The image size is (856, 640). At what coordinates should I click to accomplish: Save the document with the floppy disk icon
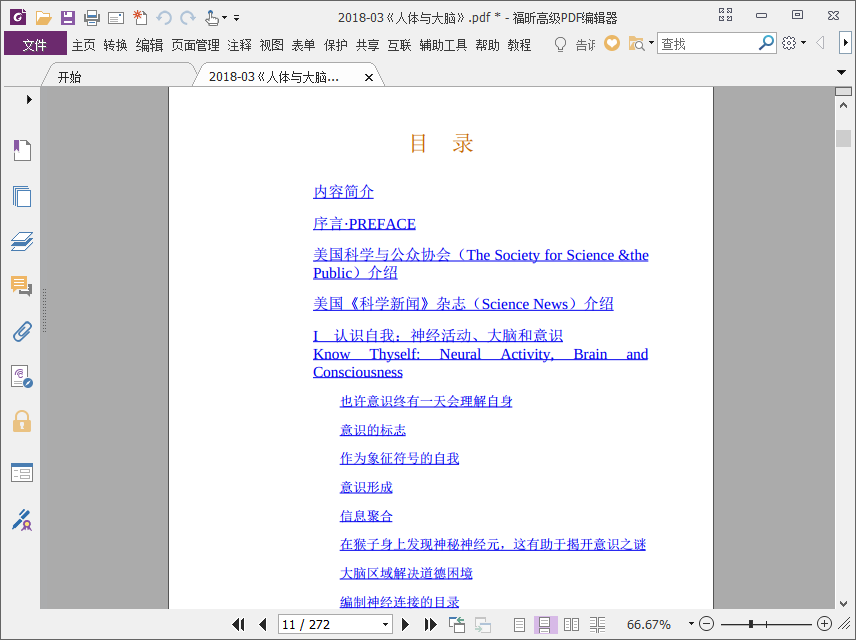[68, 17]
